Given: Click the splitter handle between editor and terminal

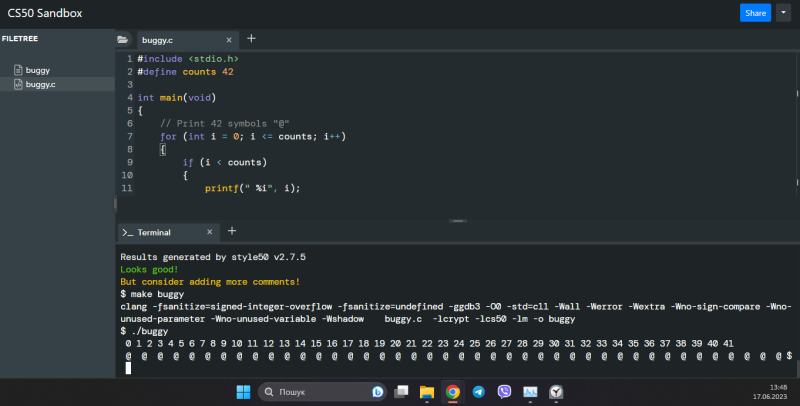Looking at the screenshot, I should [458, 220].
